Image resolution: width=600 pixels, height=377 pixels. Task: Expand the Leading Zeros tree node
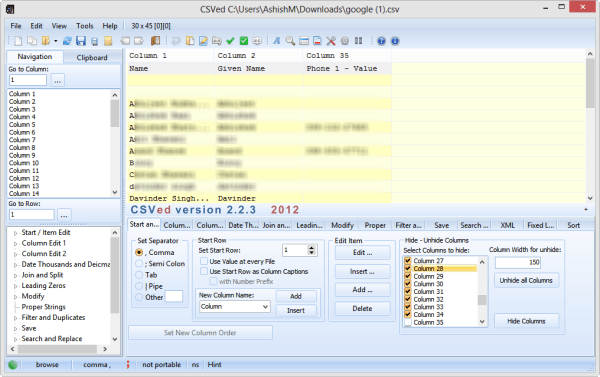tap(16, 286)
